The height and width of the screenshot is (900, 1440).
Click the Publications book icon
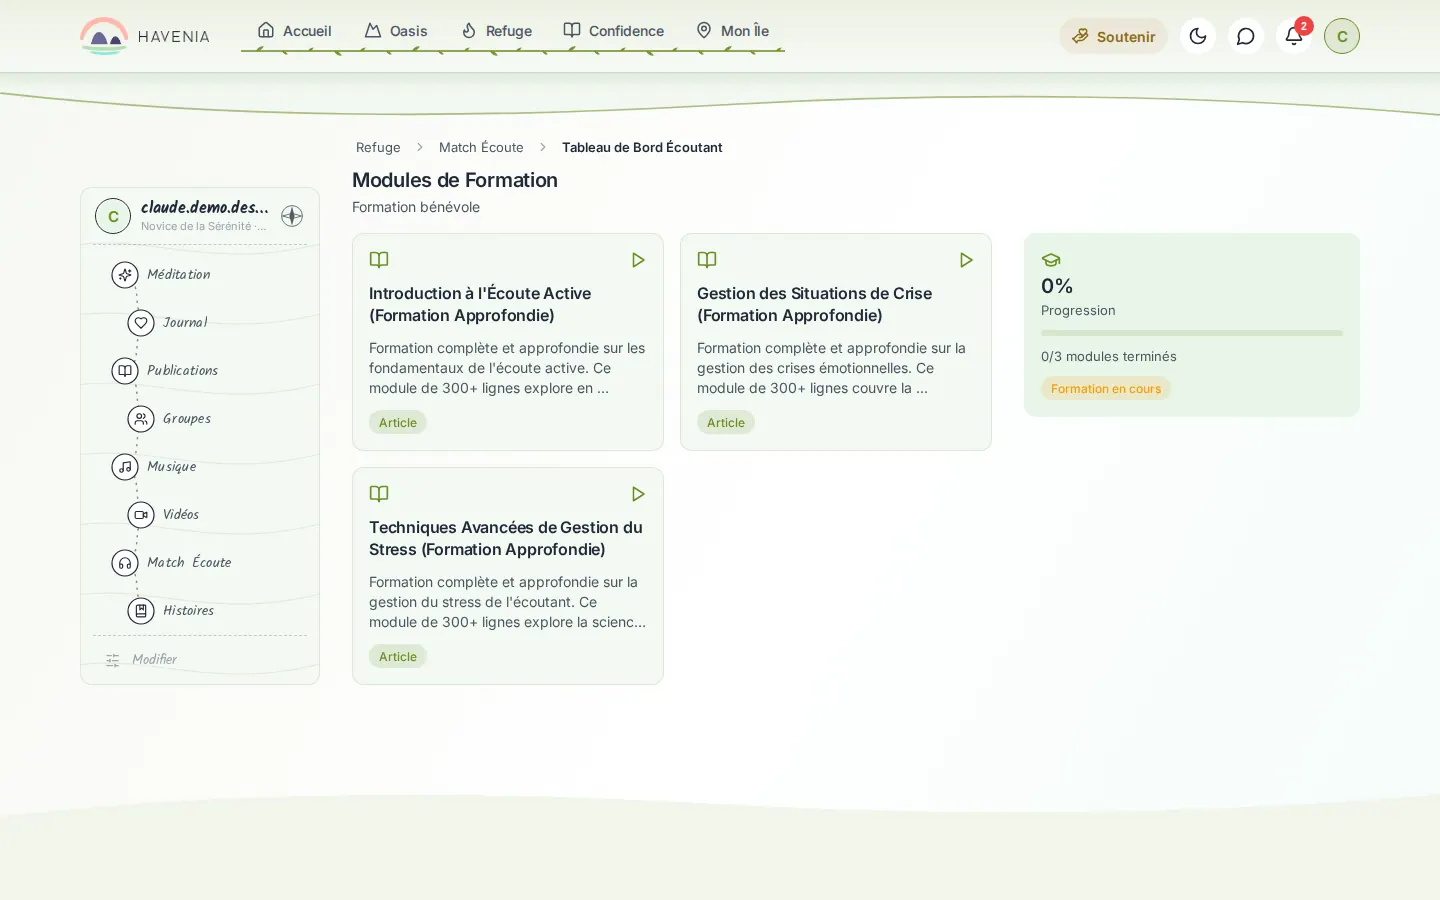pyautogui.click(x=125, y=370)
